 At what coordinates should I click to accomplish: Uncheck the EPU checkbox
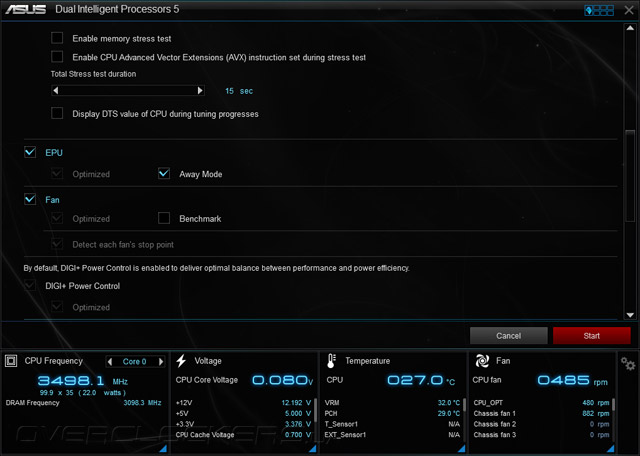click(30, 152)
